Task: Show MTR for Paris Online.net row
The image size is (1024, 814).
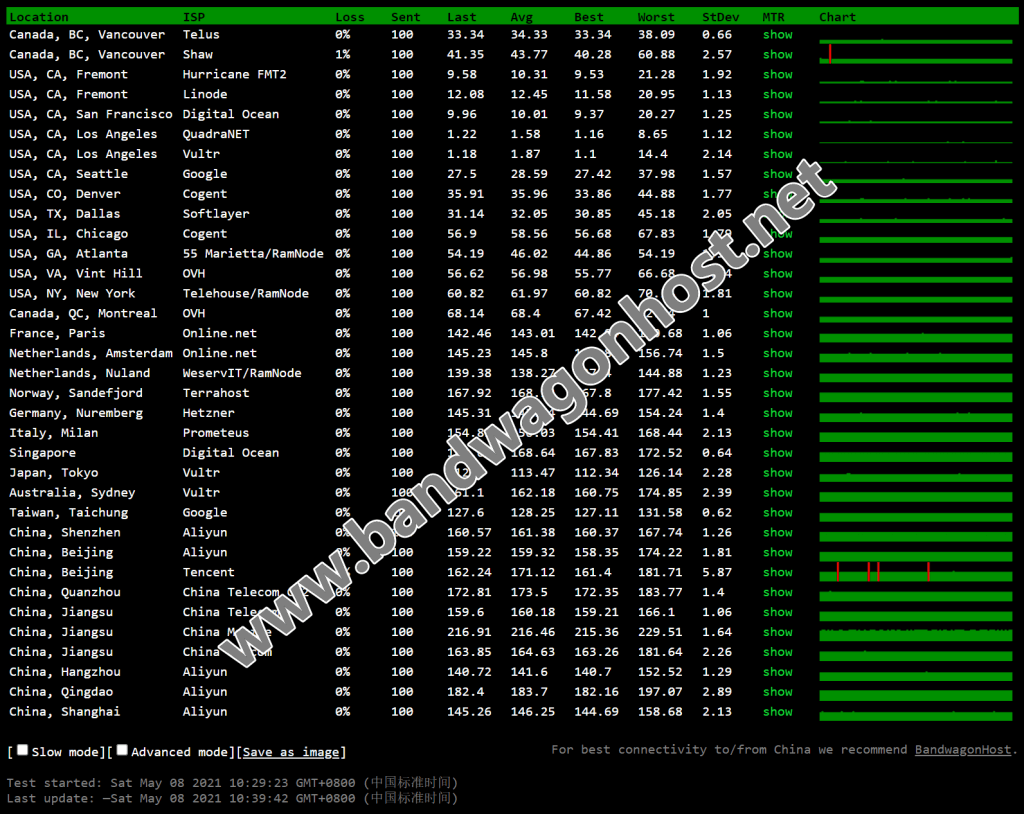Action: point(778,334)
